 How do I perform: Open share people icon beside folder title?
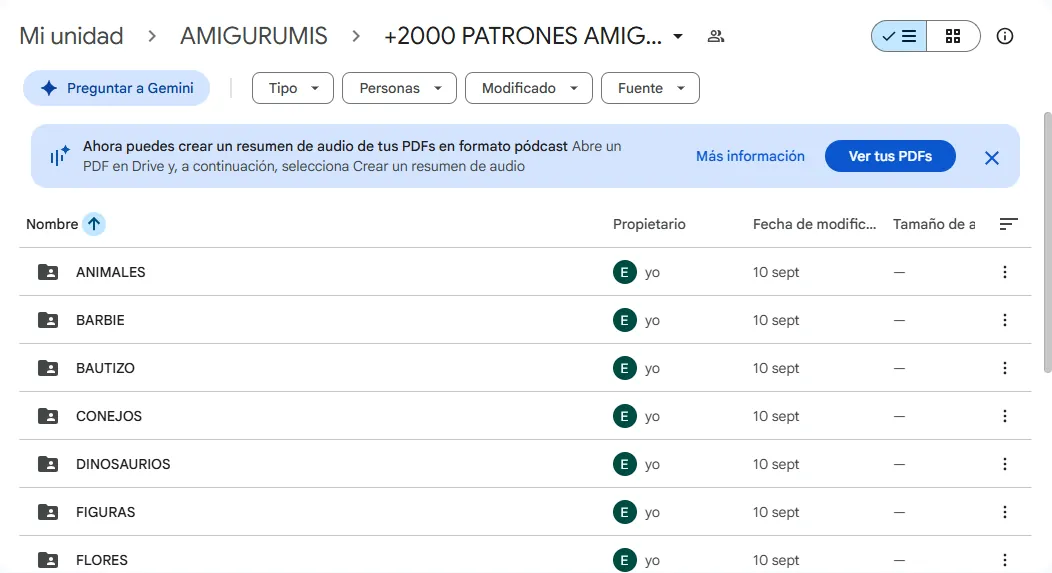[x=716, y=36]
